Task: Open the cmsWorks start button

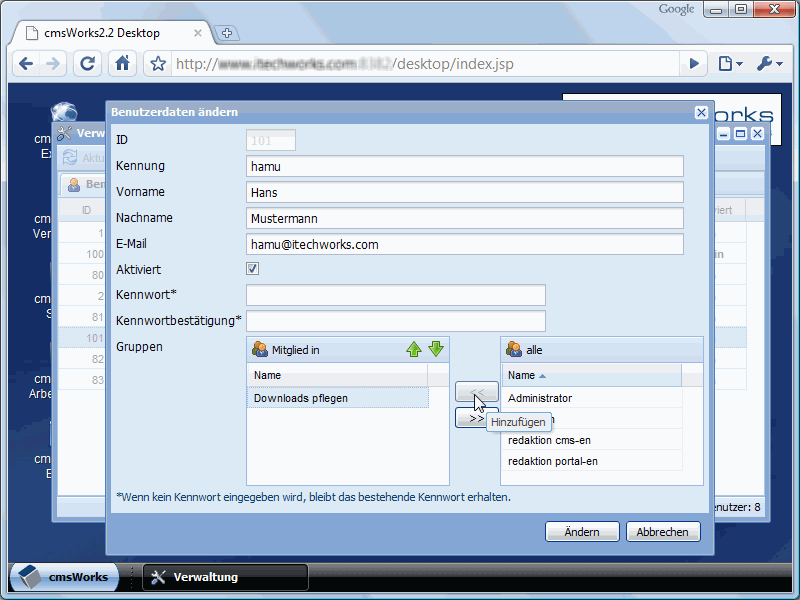Action: pyautogui.click(x=64, y=577)
